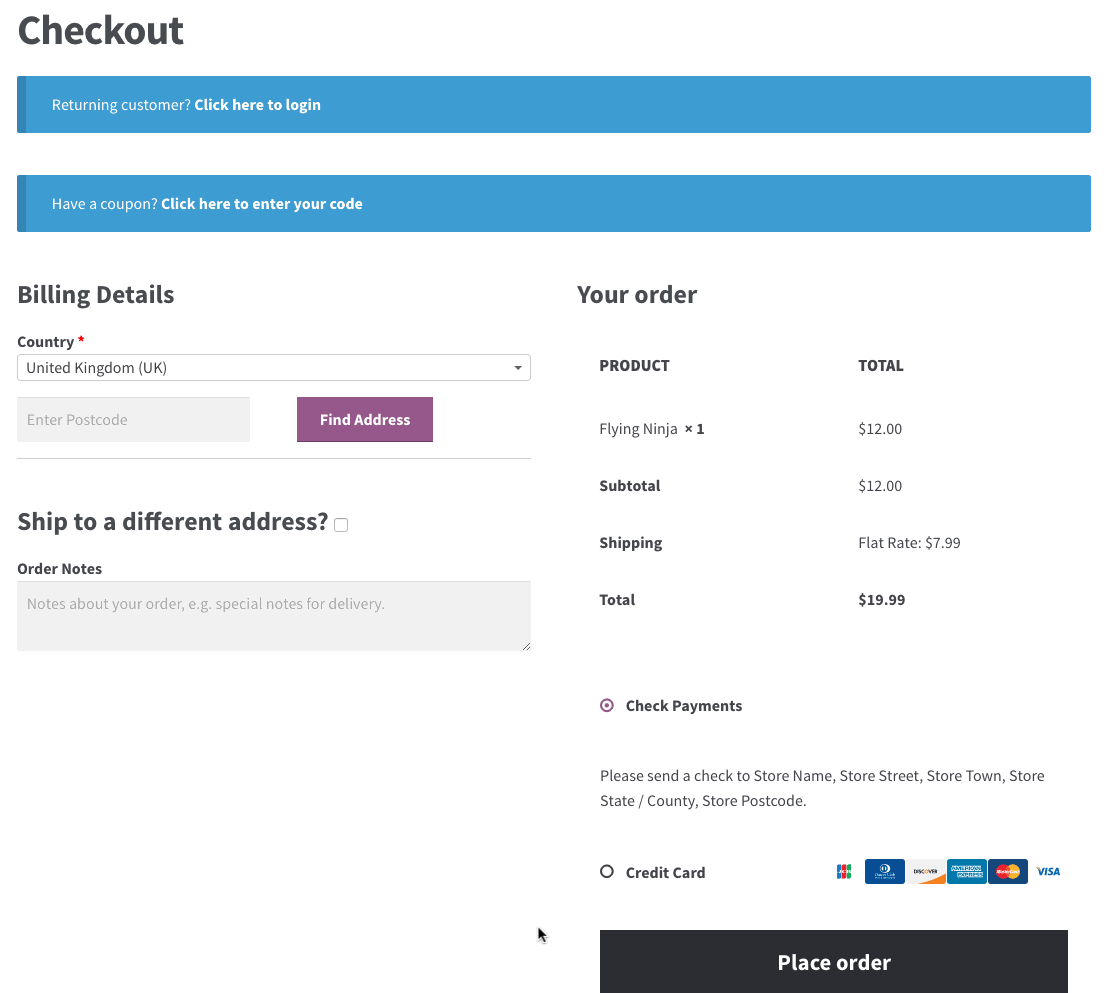Viewport: 1116px width, 993px height.
Task: Click the Diners Club card icon
Action: 885,871
